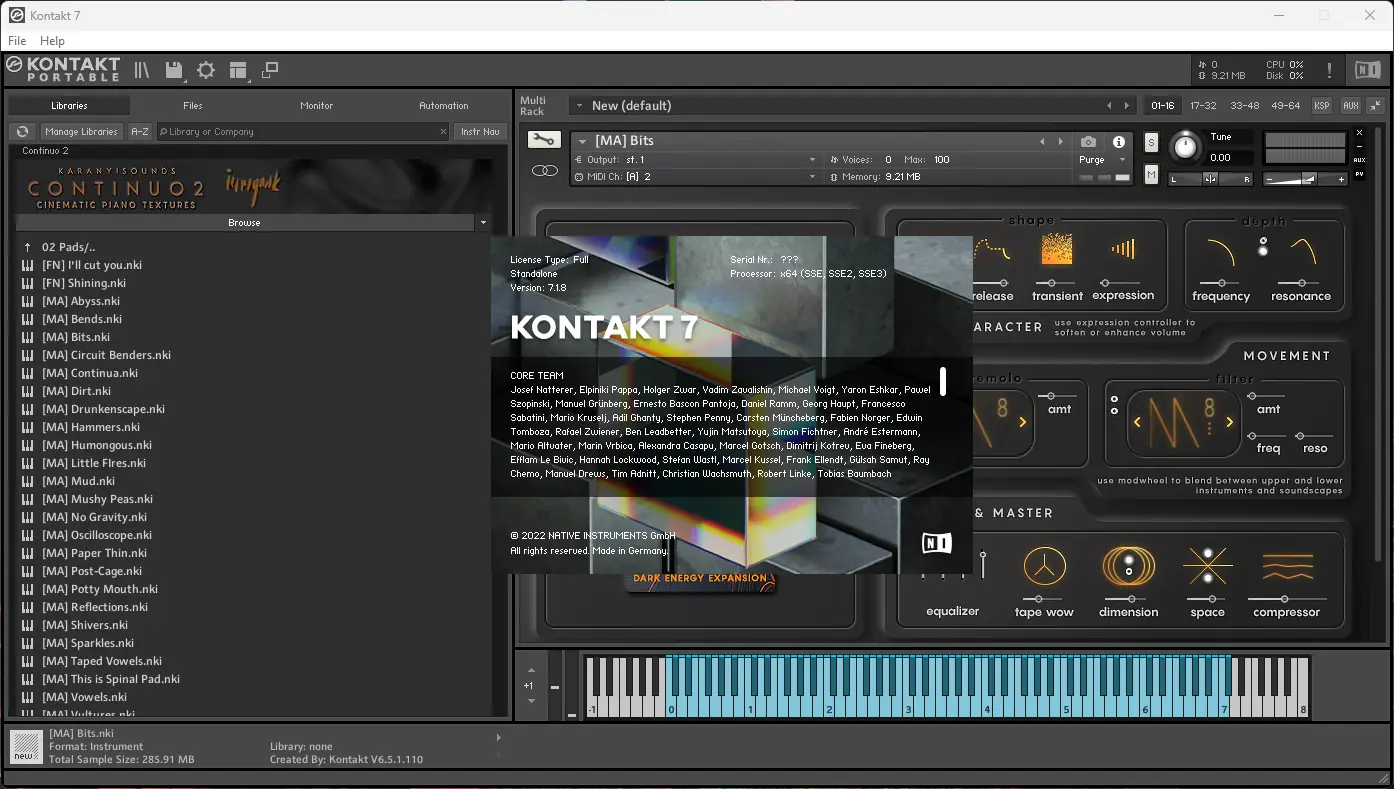Click the compressor effect icon

(1286, 567)
